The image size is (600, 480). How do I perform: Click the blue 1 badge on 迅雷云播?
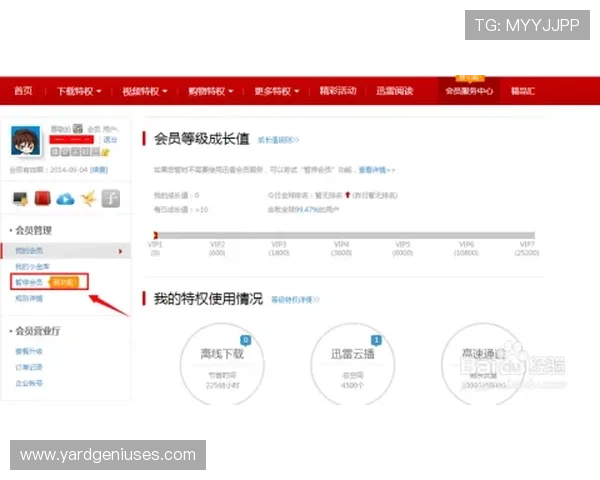377,340
